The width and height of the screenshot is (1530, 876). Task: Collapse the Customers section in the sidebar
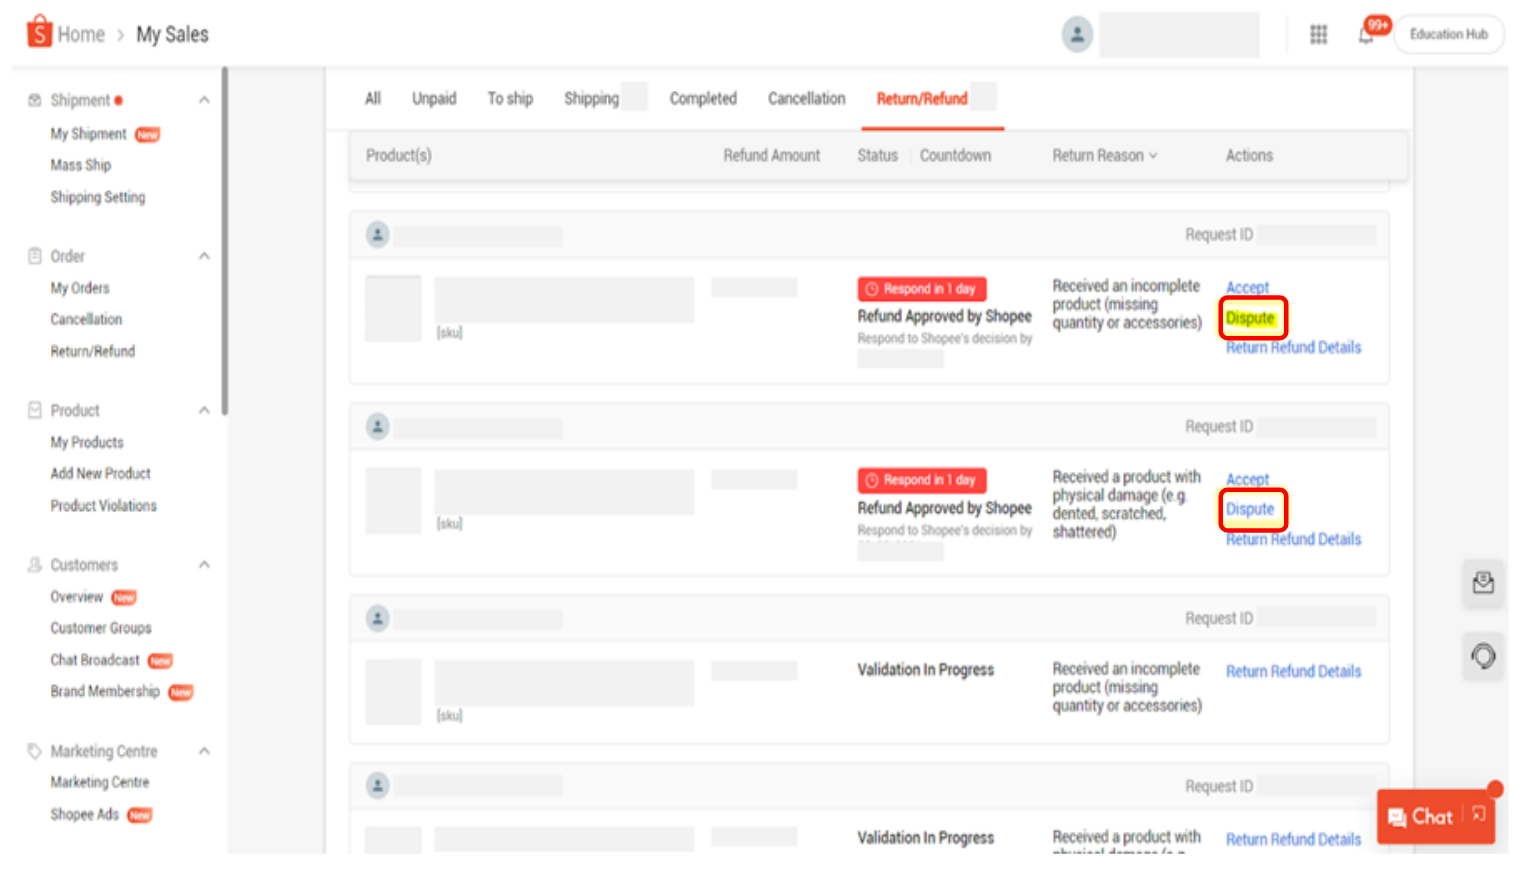(204, 564)
